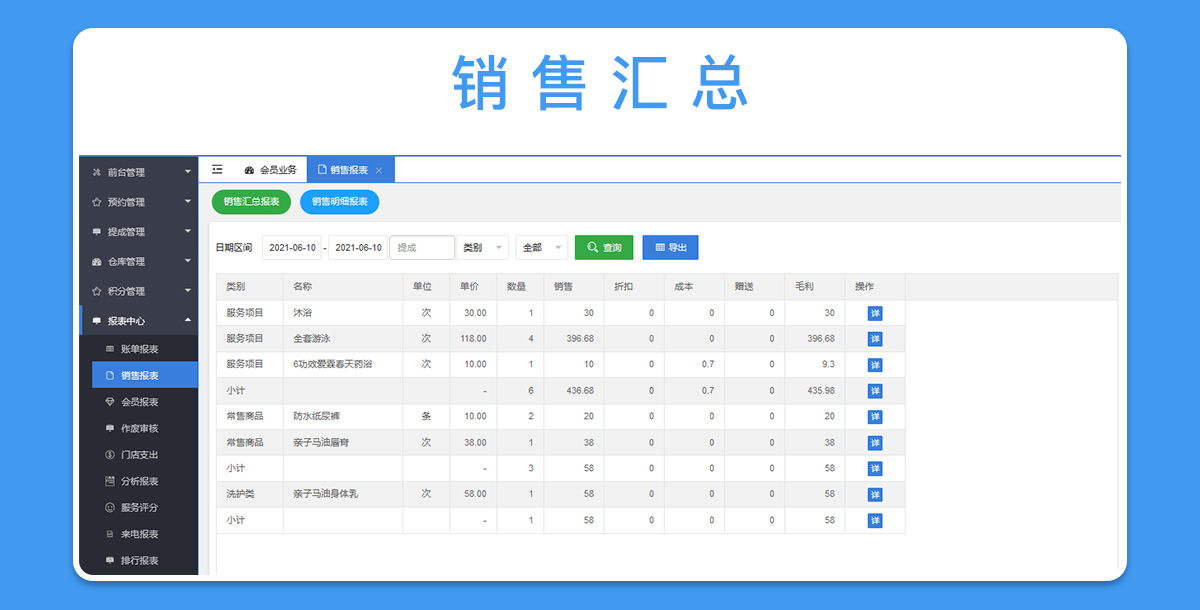1200x610 pixels.
Task: Open the 类别 dropdown
Action: point(483,247)
